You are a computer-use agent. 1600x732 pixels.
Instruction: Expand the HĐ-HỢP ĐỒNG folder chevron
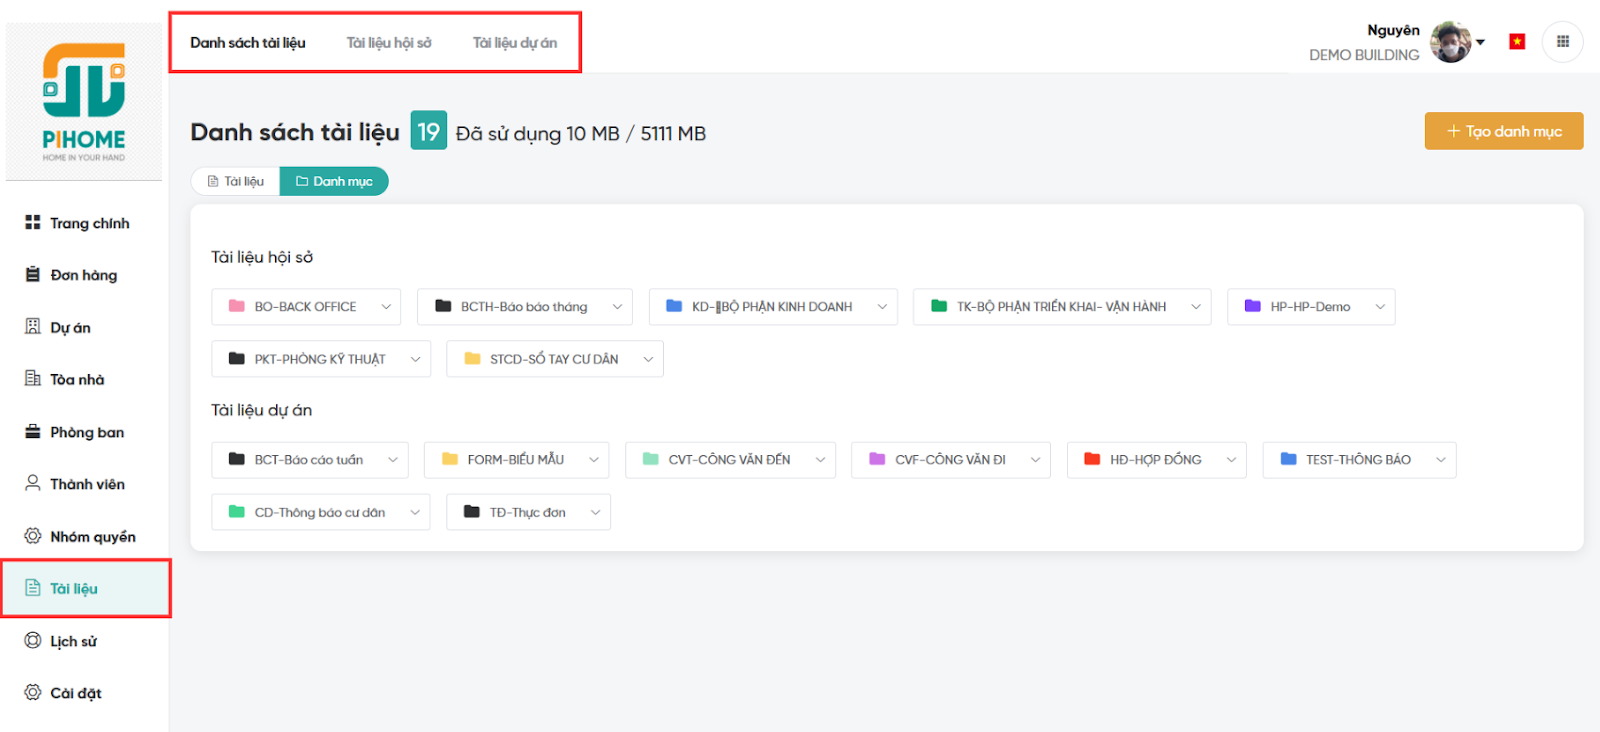coord(1231,460)
